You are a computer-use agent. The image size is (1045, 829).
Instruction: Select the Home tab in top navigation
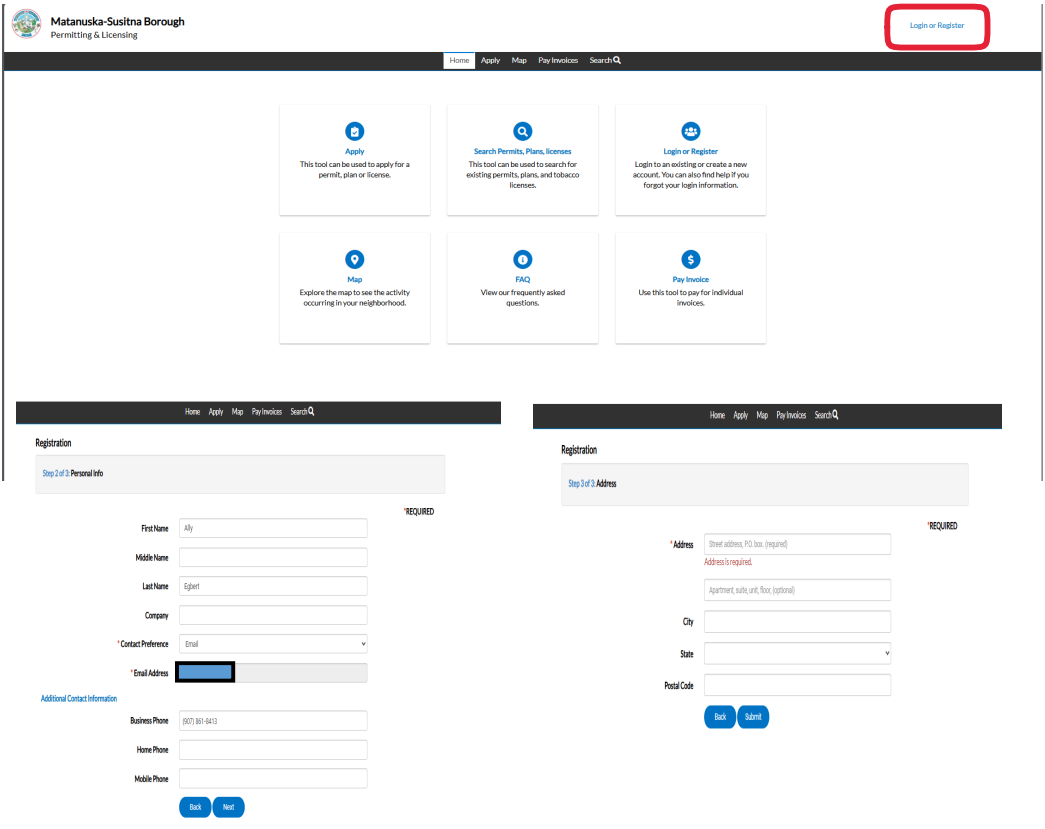[459, 60]
